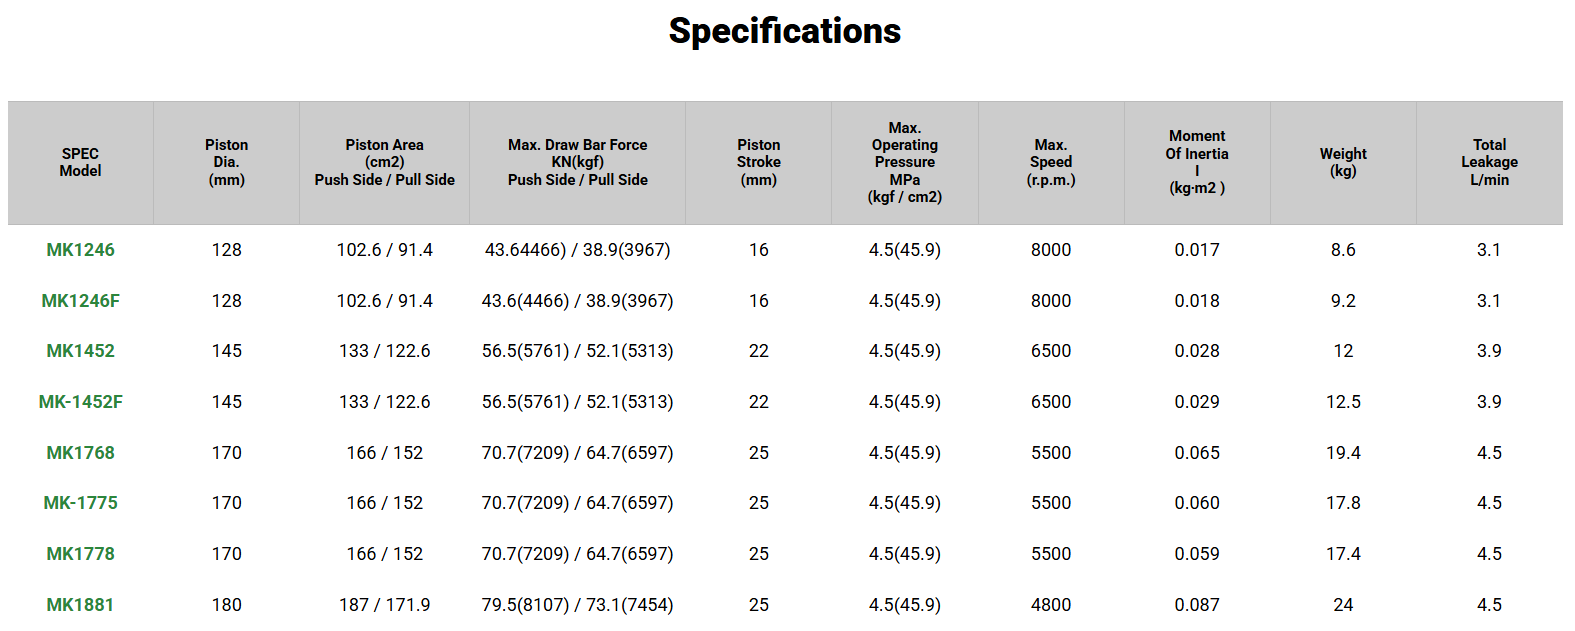Open the MK-1775 model link
The width and height of the screenshot is (1575, 631).
[x=80, y=503]
